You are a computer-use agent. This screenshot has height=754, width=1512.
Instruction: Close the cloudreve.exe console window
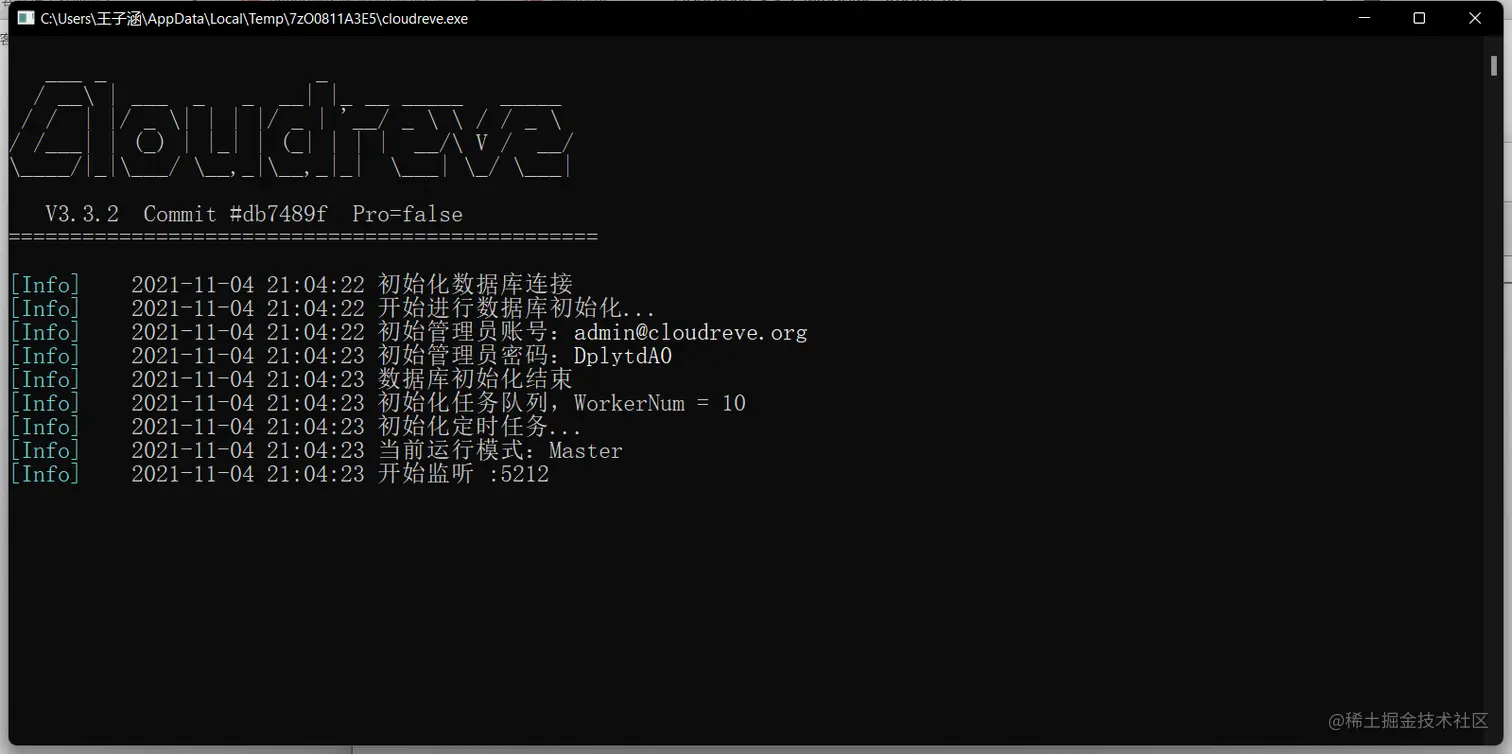pyautogui.click(x=1475, y=18)
